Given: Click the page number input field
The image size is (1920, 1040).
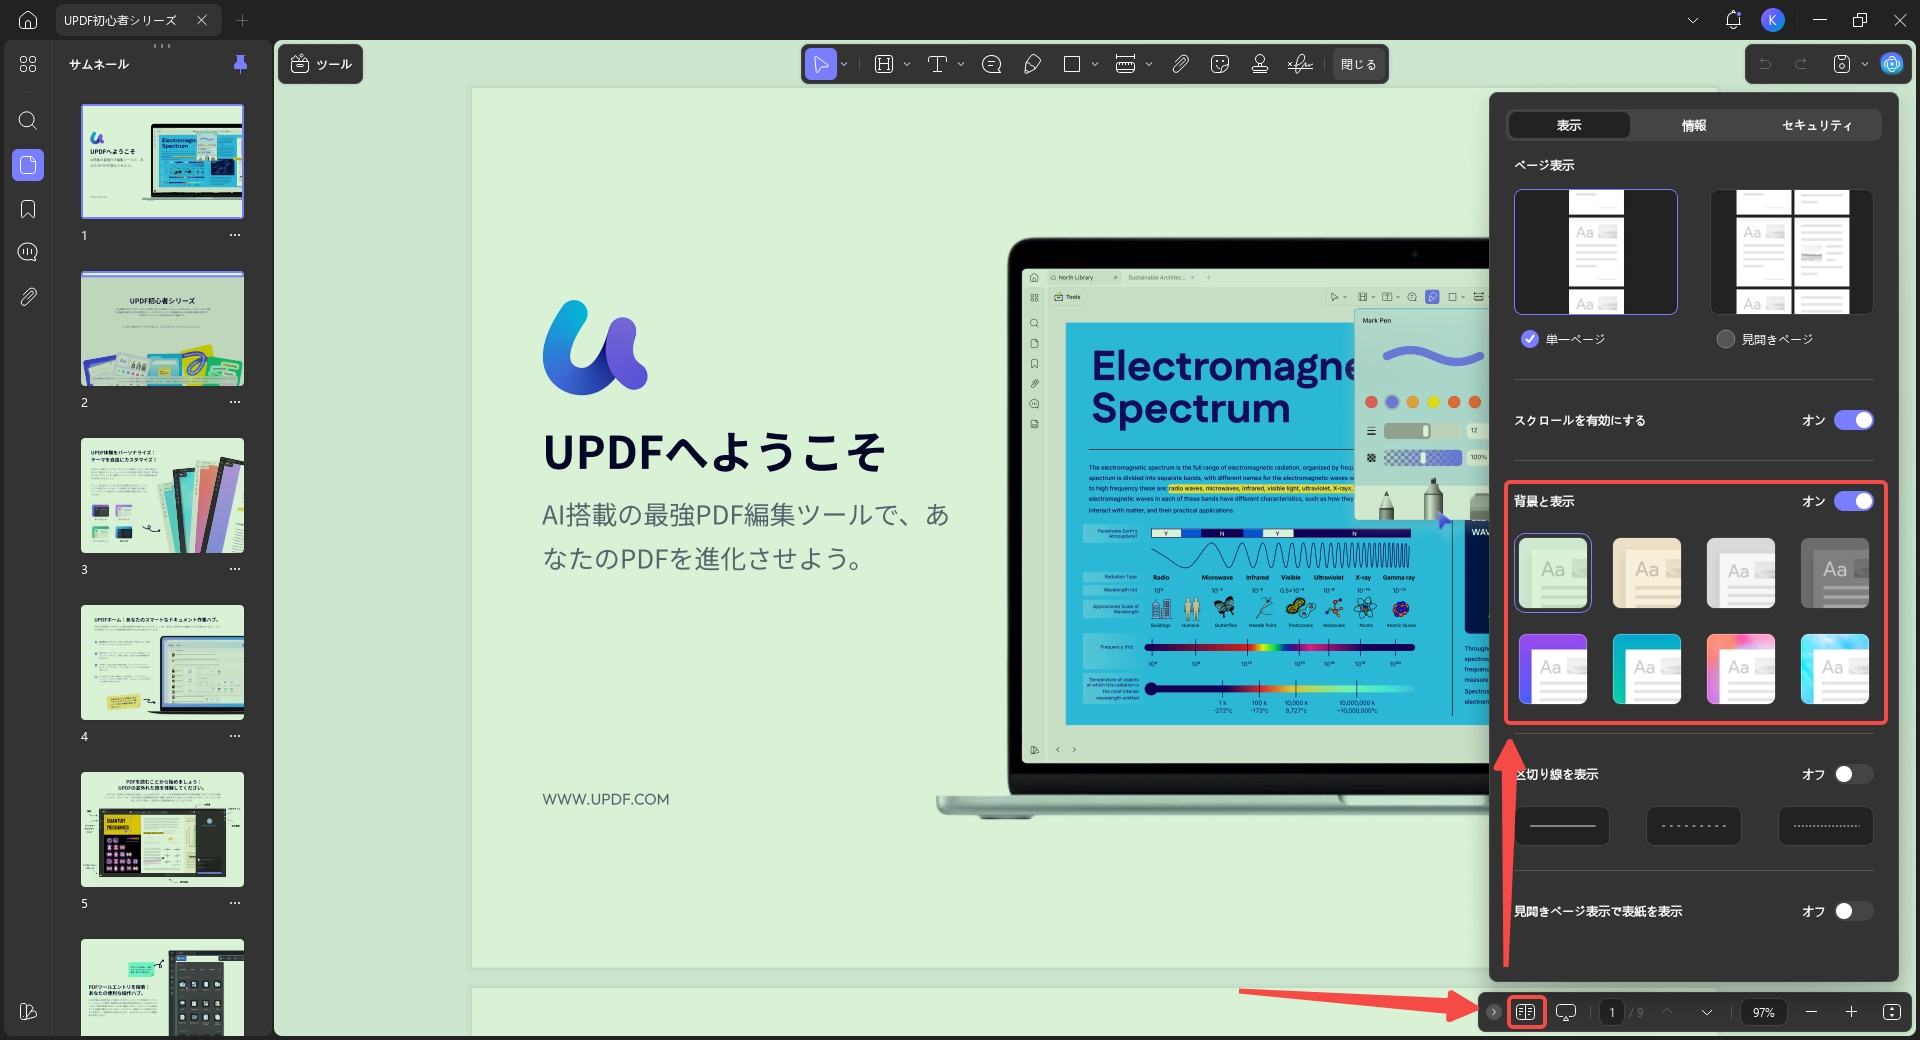Looking at the screenshot, I should (1611, 1012).
